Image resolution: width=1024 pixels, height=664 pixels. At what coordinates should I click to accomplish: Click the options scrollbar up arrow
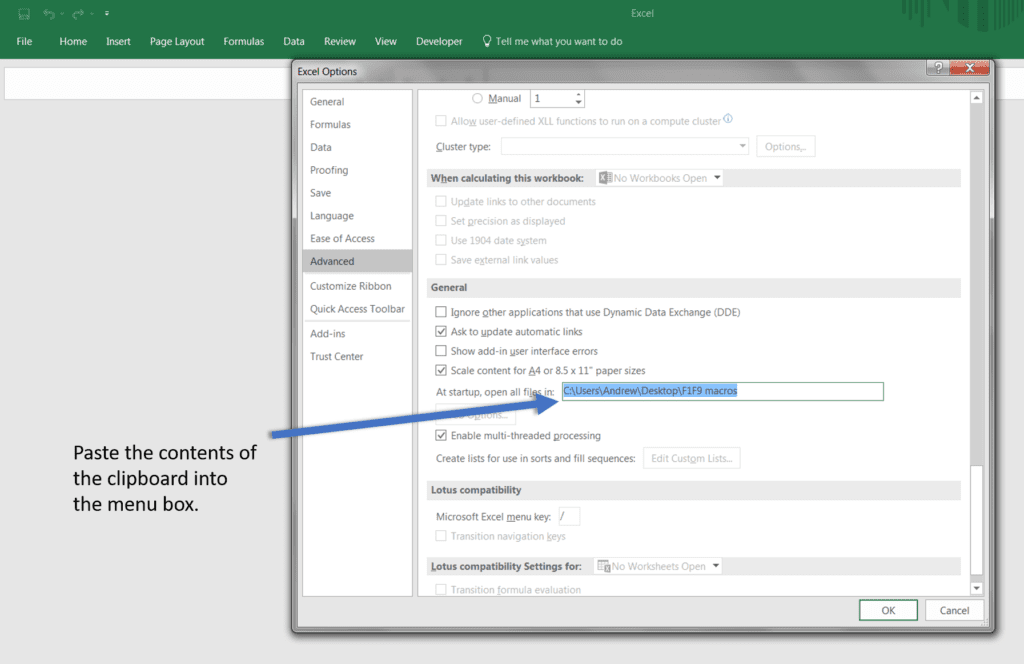[x=976, y=98]
